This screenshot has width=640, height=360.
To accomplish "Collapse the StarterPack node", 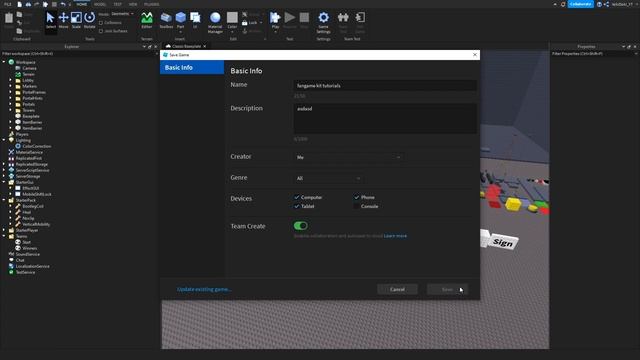I will click(x=4, y=200).
